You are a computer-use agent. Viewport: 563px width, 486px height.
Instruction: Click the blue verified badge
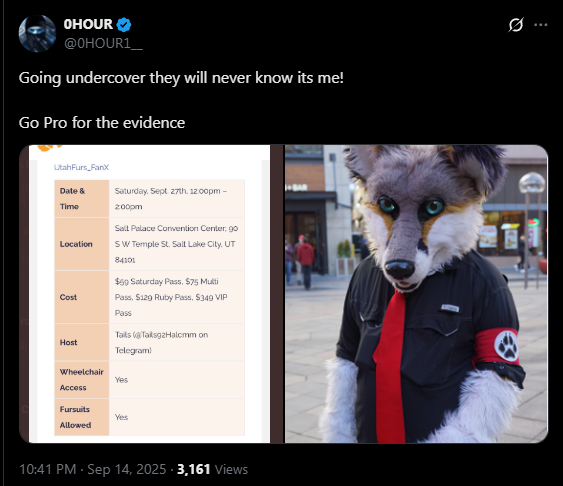[124, 24]
